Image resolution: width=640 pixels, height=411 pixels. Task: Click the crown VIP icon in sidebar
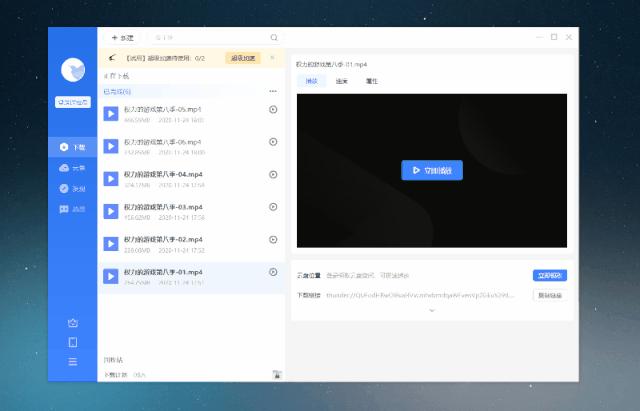click(x=73, y=323)
